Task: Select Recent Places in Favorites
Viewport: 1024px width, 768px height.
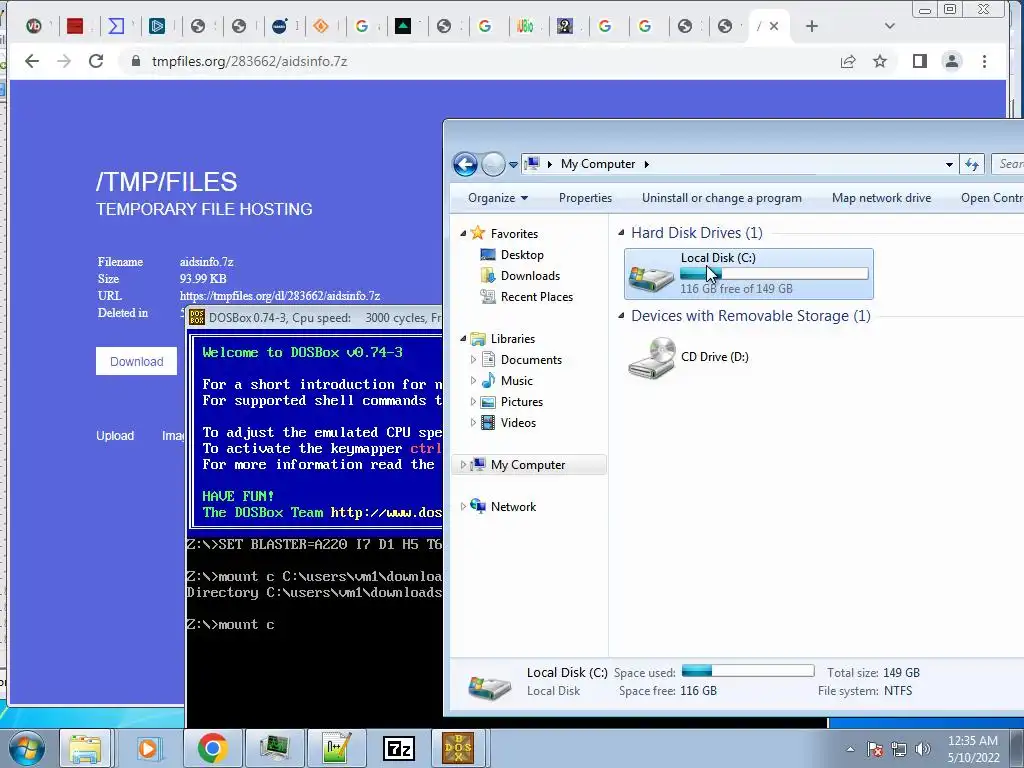Action: click(x=536, y=296)
